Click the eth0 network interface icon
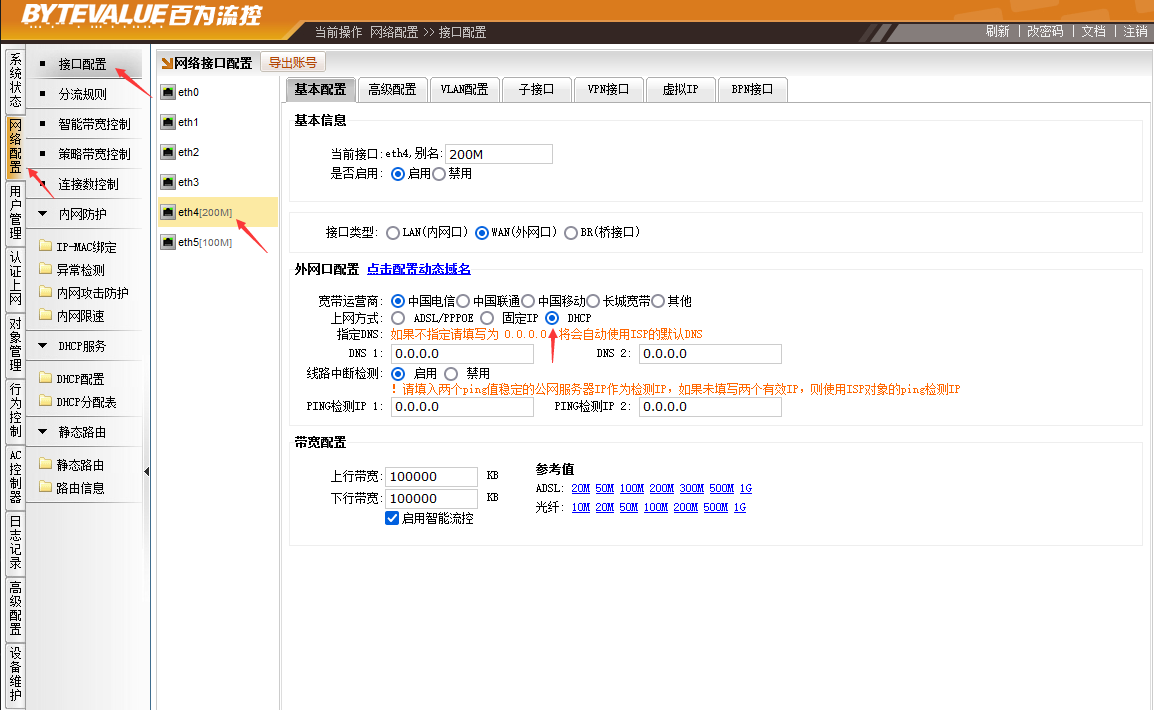The image size is (1154, 710). pyautogui.click(x=168, y=93)
